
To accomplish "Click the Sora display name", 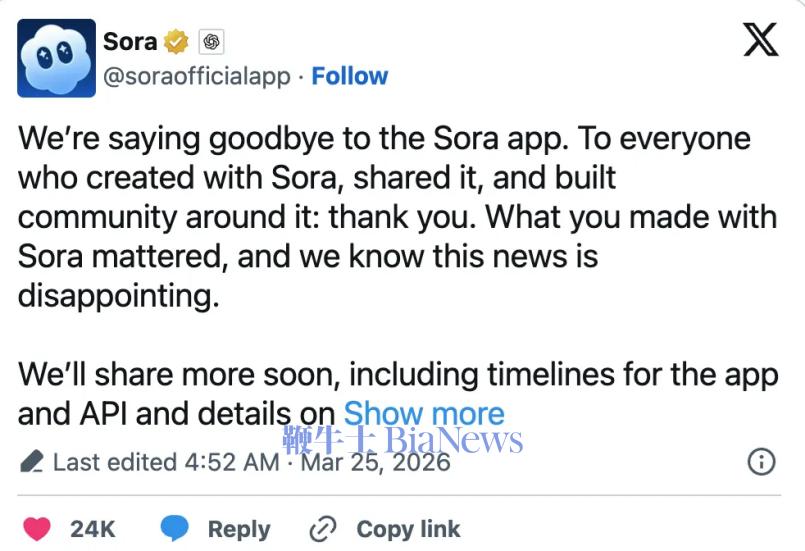I will coord(130,41).
